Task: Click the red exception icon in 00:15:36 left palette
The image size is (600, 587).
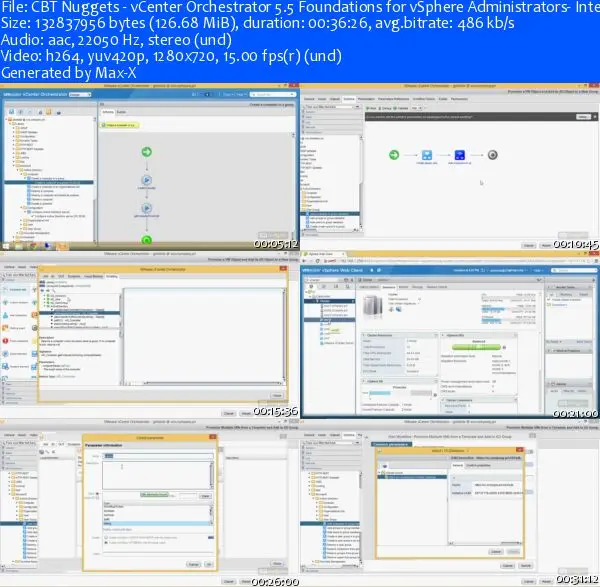Action: click(x=5, y=341)
